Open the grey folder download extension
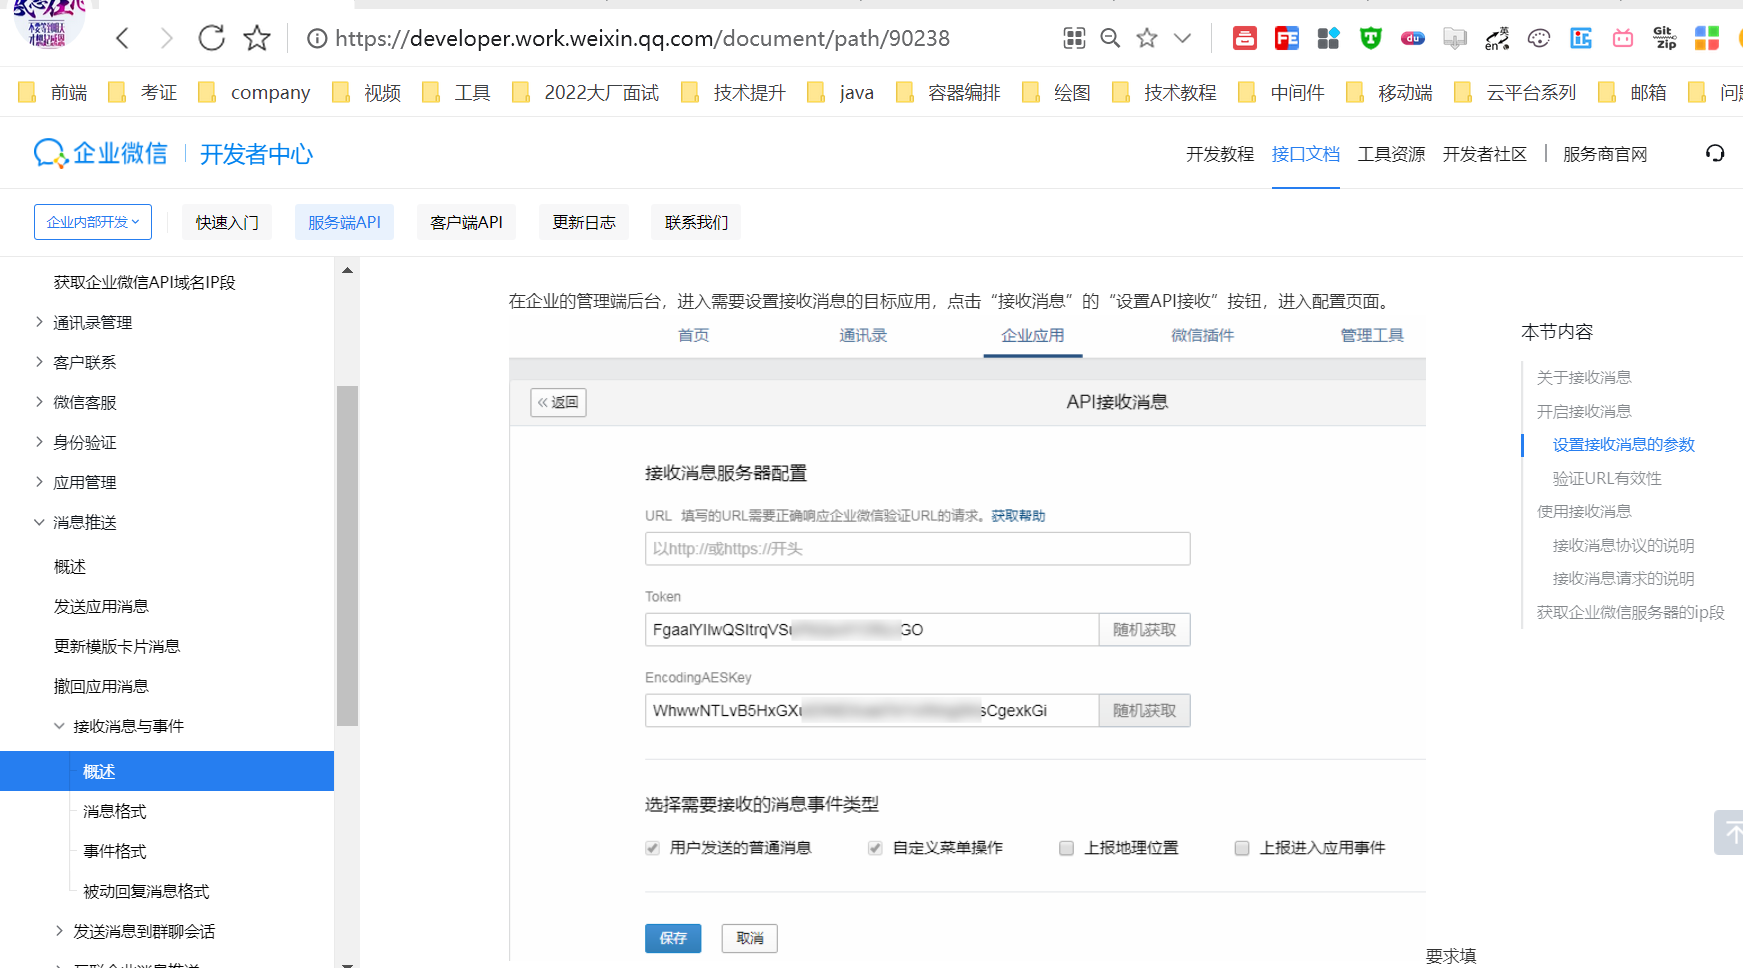 (1455, 39)
